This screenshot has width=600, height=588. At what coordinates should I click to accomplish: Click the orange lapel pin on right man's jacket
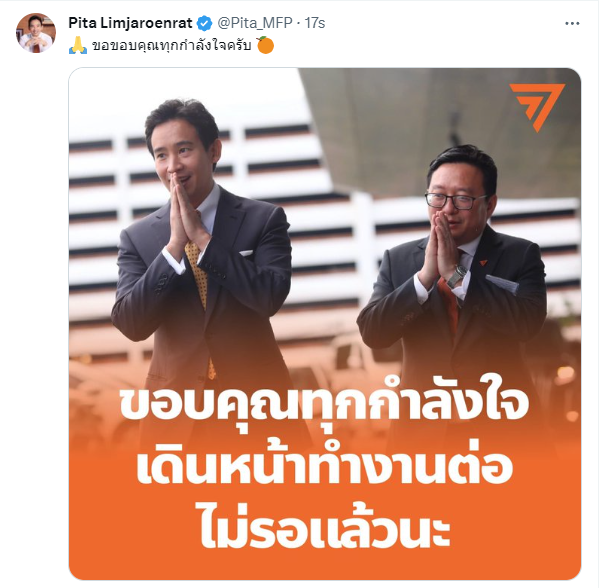(x=483, y=263)
